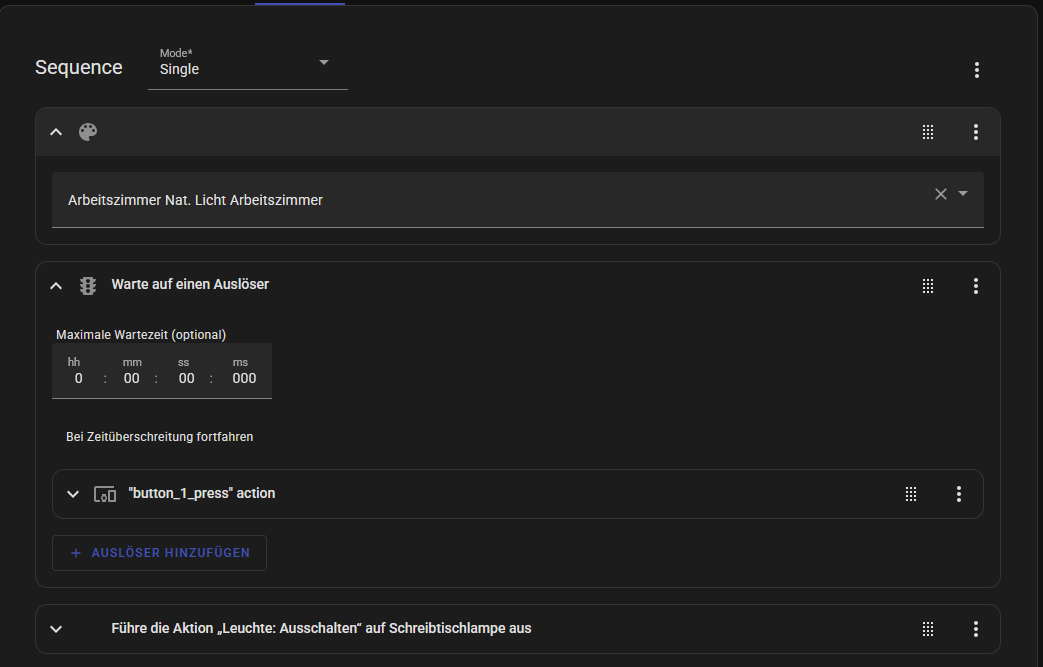The height and width of the screenshot is (667, 1043).
Task: Click drag handle of button_1_press trigger
Action: pyautogui.click(x=911, y=494)
